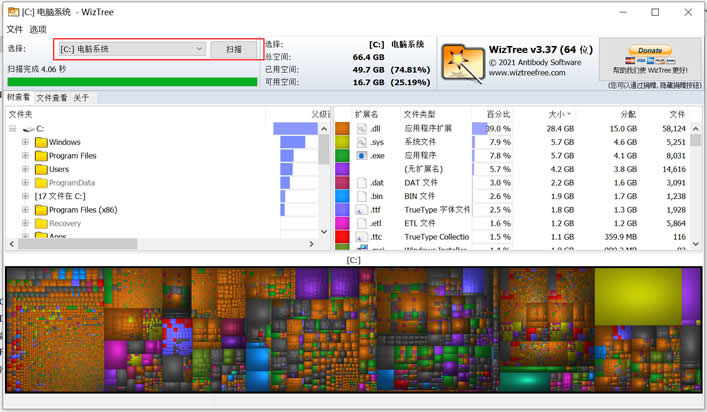
Task: Click the purple no-extension color swatch
Action: [342, 169]
